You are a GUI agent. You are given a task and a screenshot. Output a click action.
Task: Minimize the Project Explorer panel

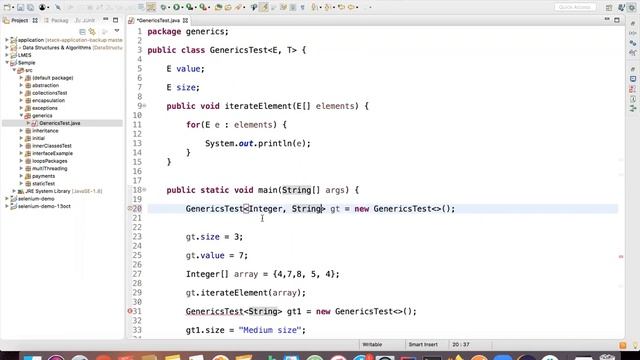tap(106, 20)
